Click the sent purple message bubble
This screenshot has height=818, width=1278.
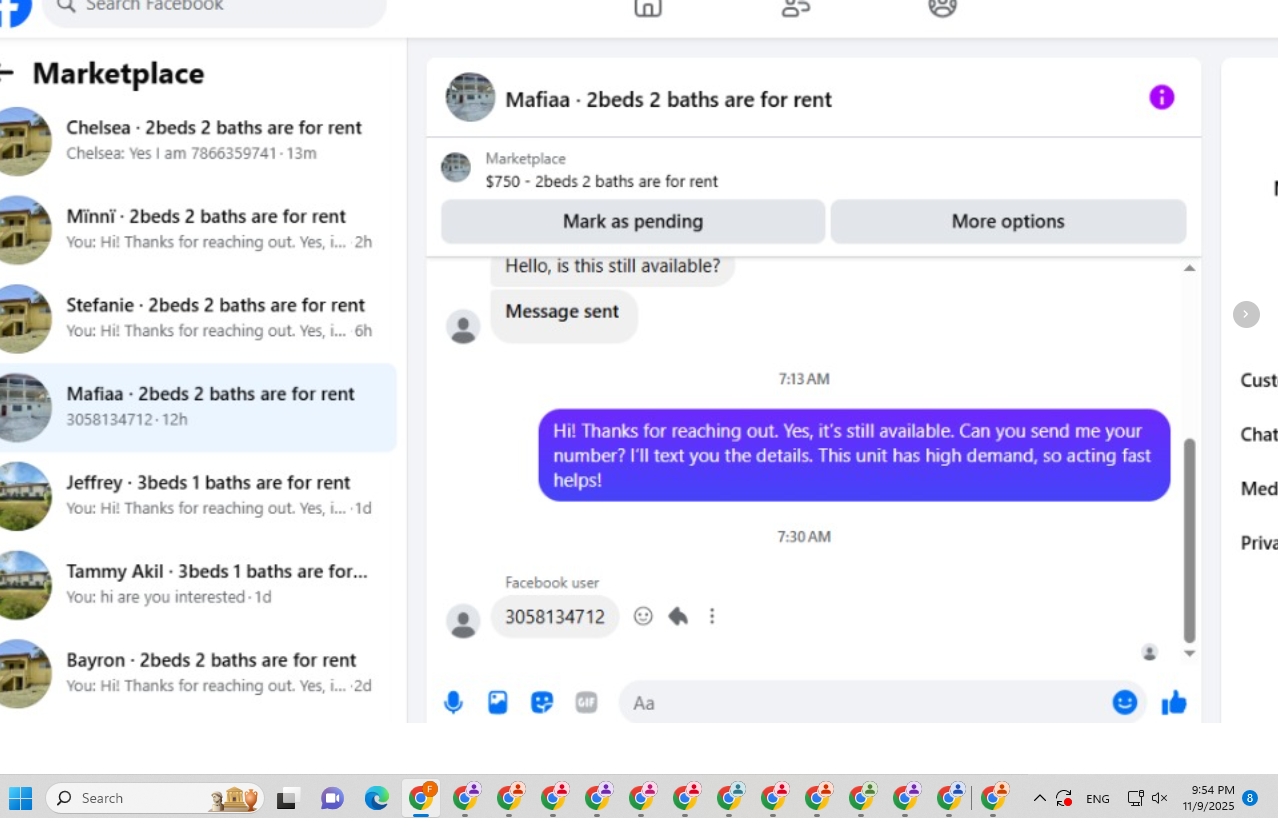[x=854, y=455]
